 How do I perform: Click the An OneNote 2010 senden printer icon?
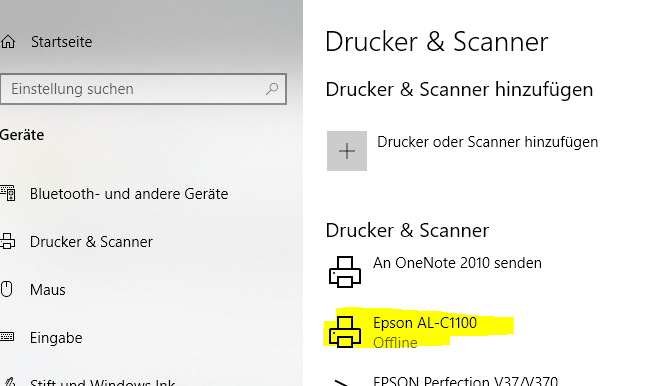(345, 272)
